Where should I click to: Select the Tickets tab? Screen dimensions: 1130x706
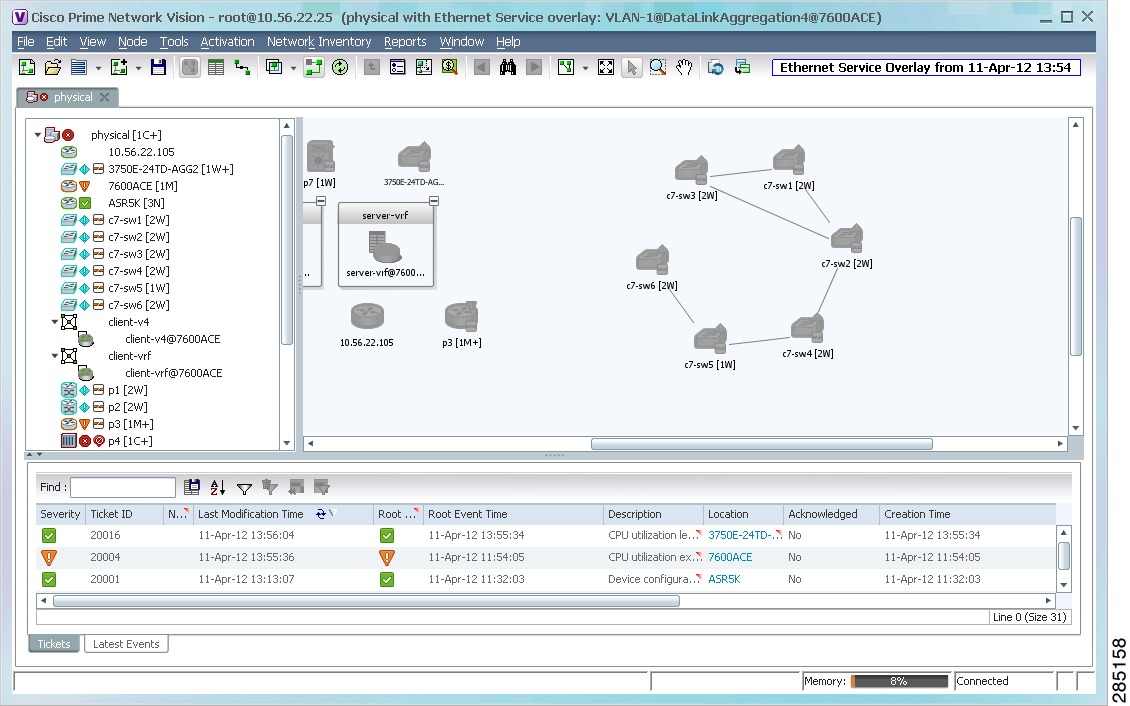(55, 644)
